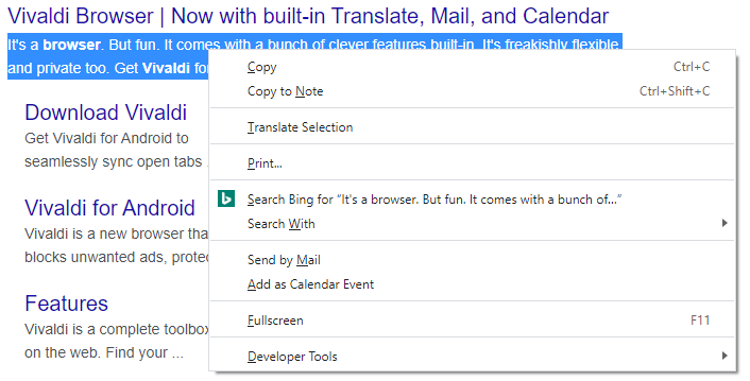Click the Bing icon in context menu

226,198
